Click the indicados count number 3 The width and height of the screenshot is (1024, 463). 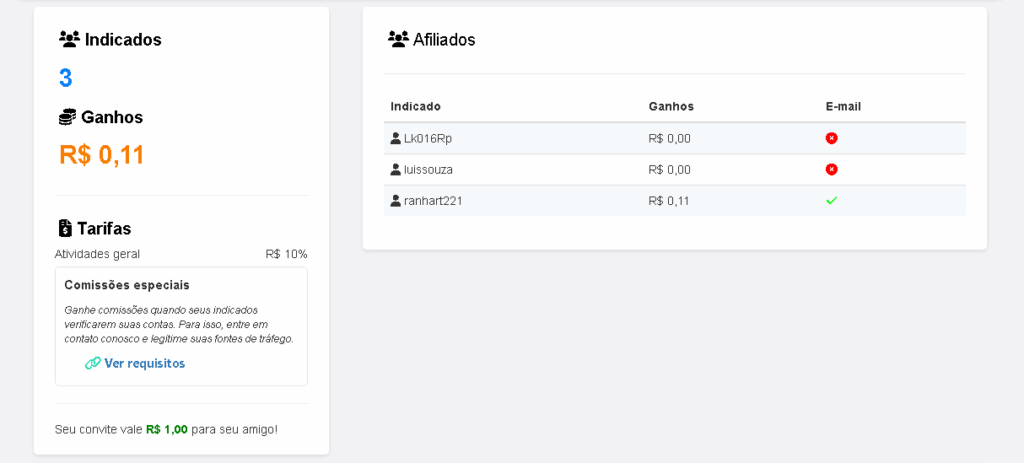pyautogui.click(x=65, y=78)
